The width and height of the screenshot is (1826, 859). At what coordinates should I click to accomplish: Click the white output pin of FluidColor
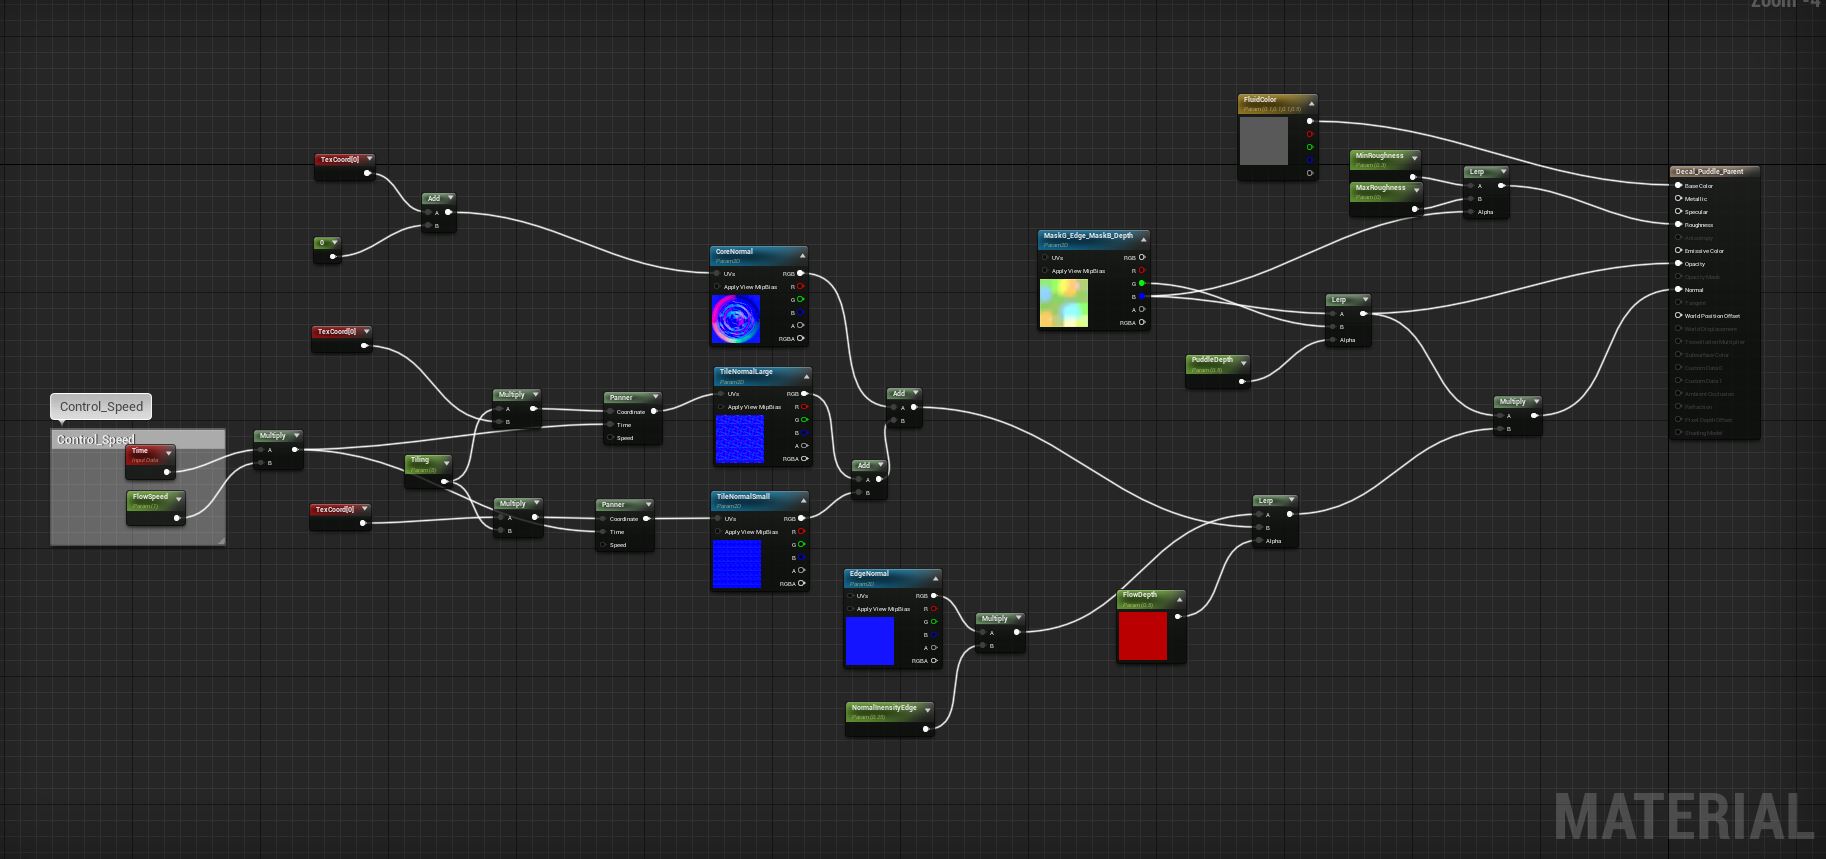1310,121
